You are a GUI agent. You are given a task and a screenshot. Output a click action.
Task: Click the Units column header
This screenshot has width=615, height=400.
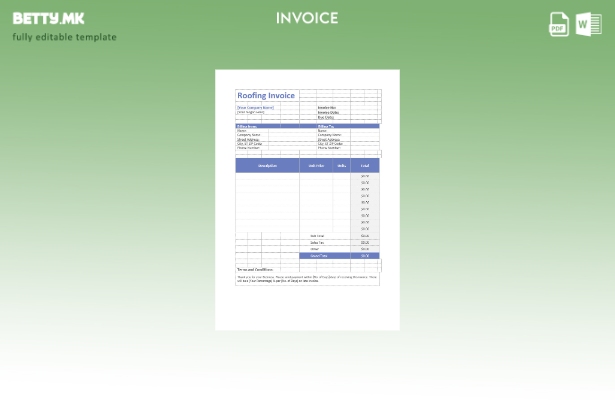pos(341,165)
